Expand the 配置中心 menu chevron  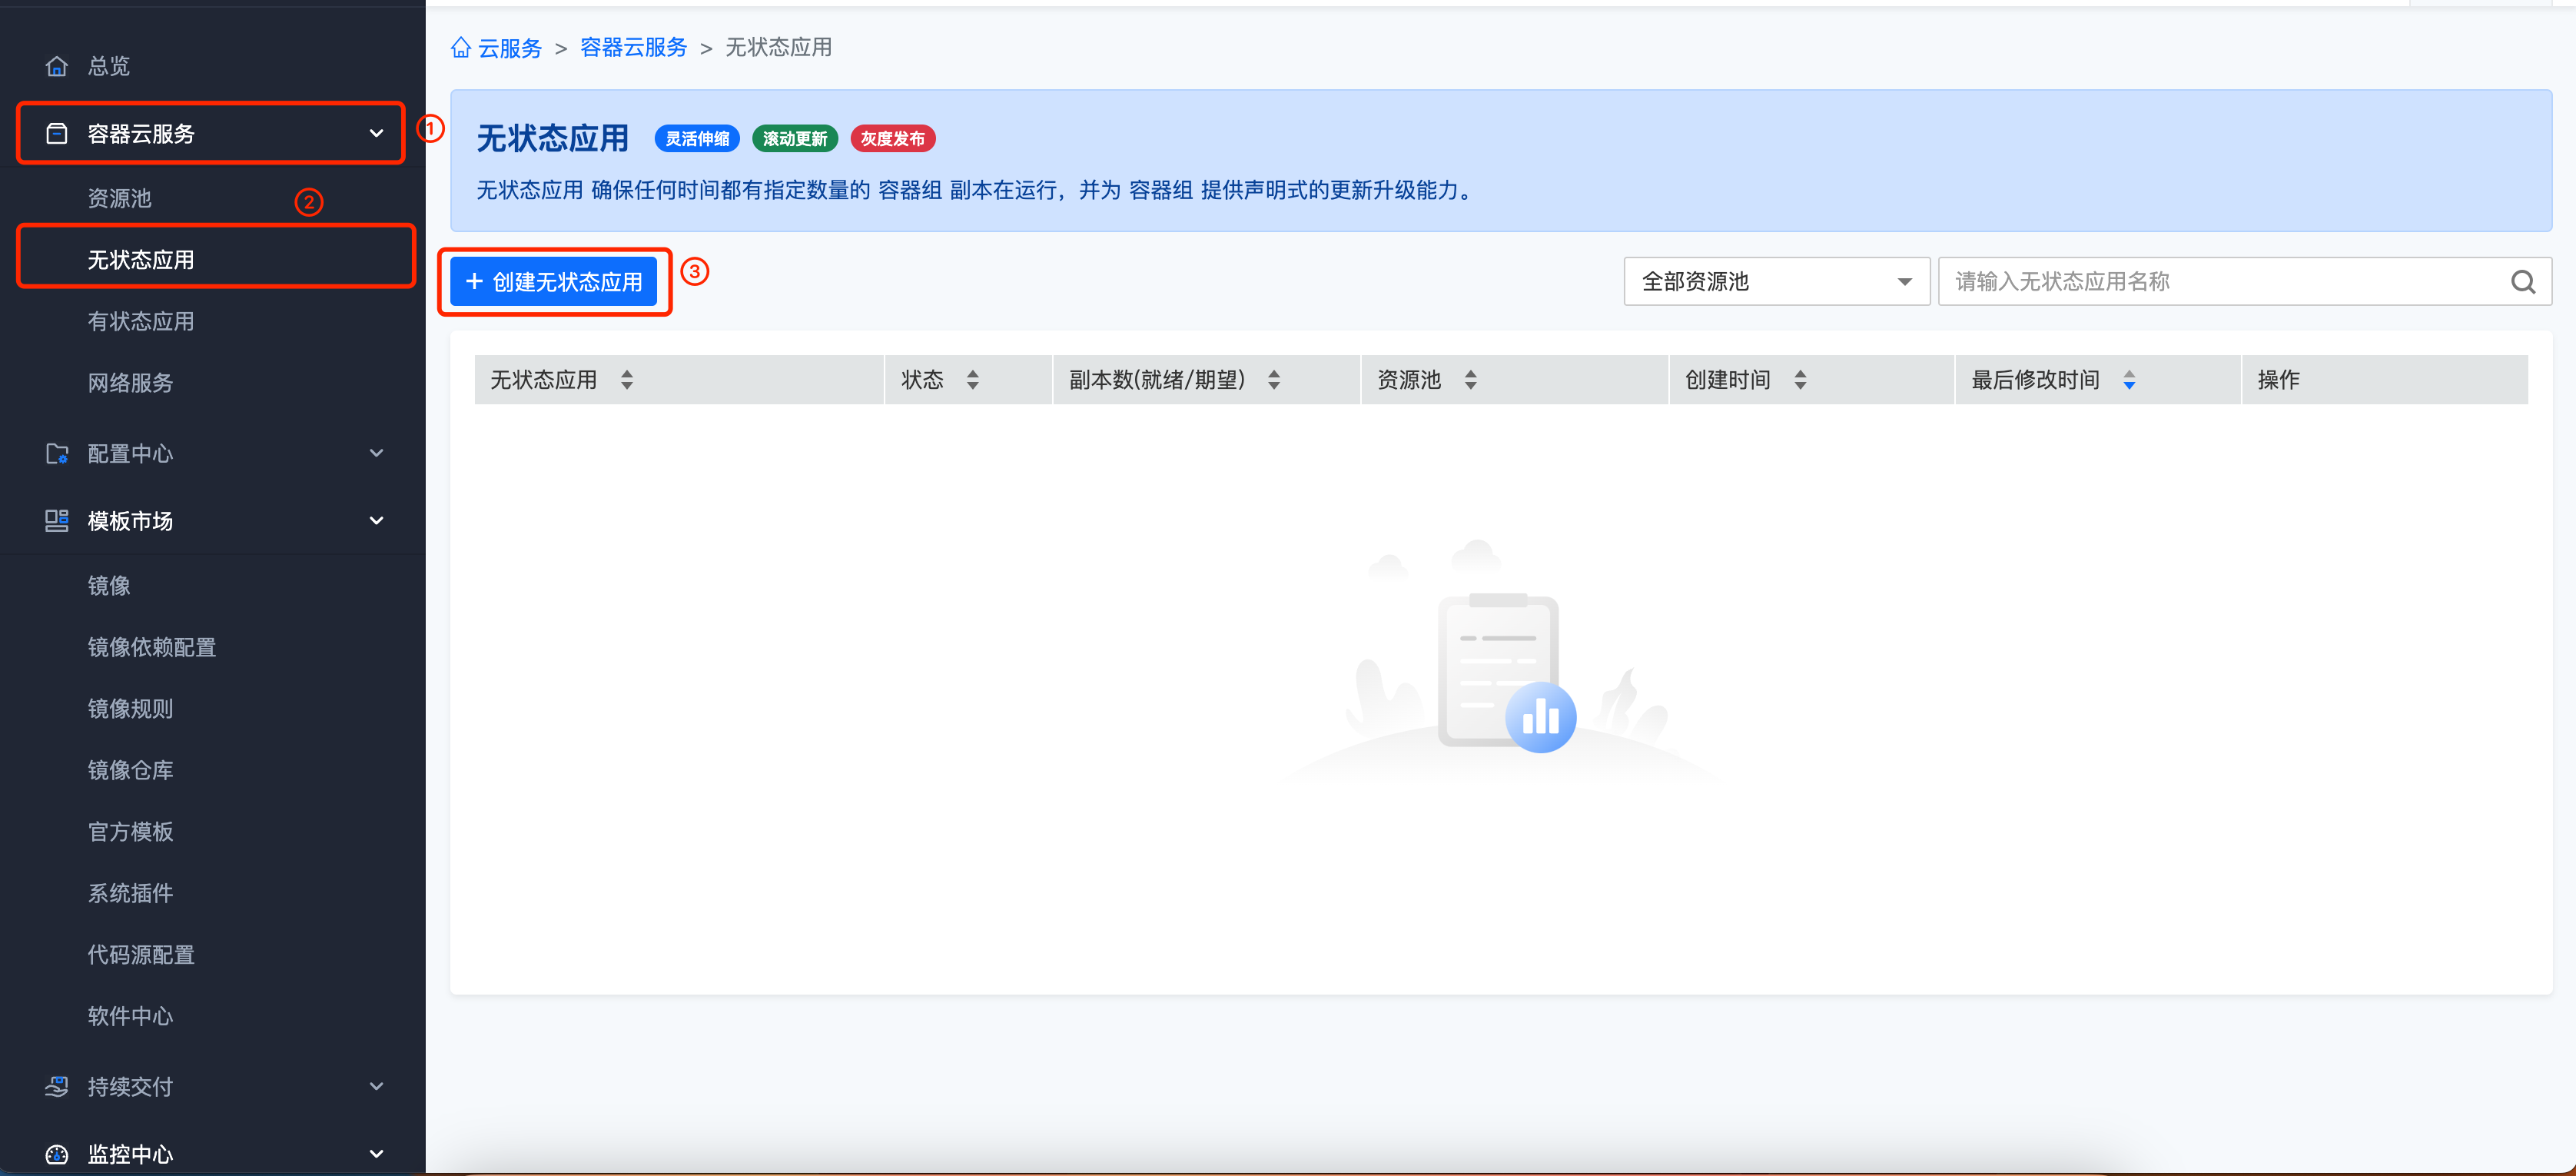click(377, 453)
